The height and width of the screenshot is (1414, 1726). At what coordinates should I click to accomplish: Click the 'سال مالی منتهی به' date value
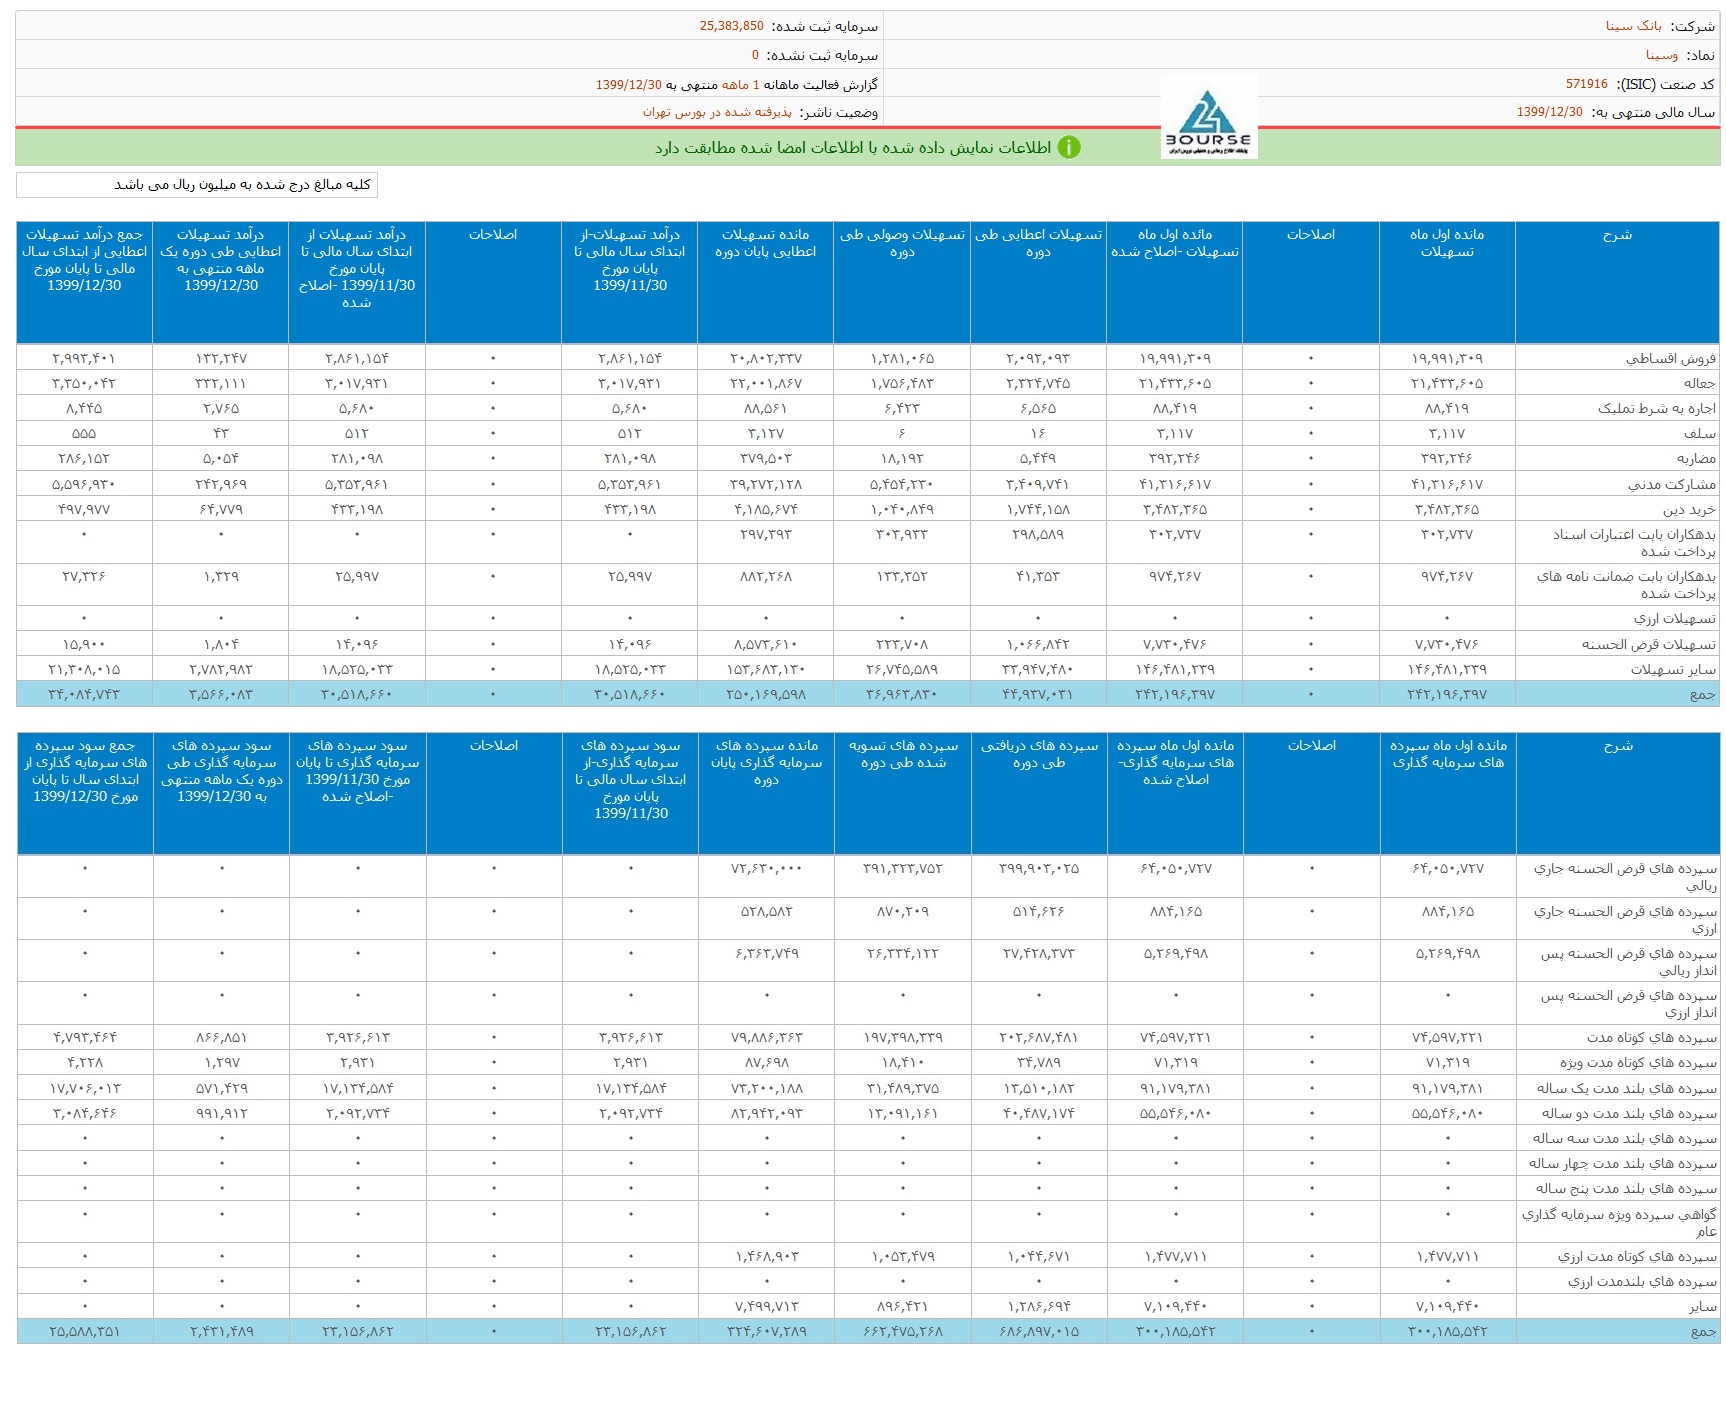[x=1549, y=112]
